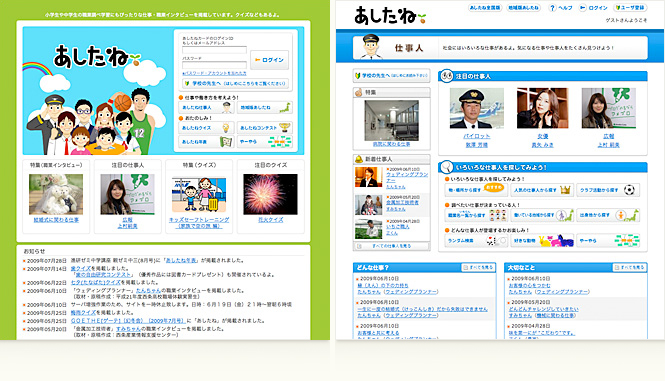Image resolution: width=665 pixels, height=381 pixels.
Task: Click the ログイン arrow icon in top navigation
Action: (583, 8)
